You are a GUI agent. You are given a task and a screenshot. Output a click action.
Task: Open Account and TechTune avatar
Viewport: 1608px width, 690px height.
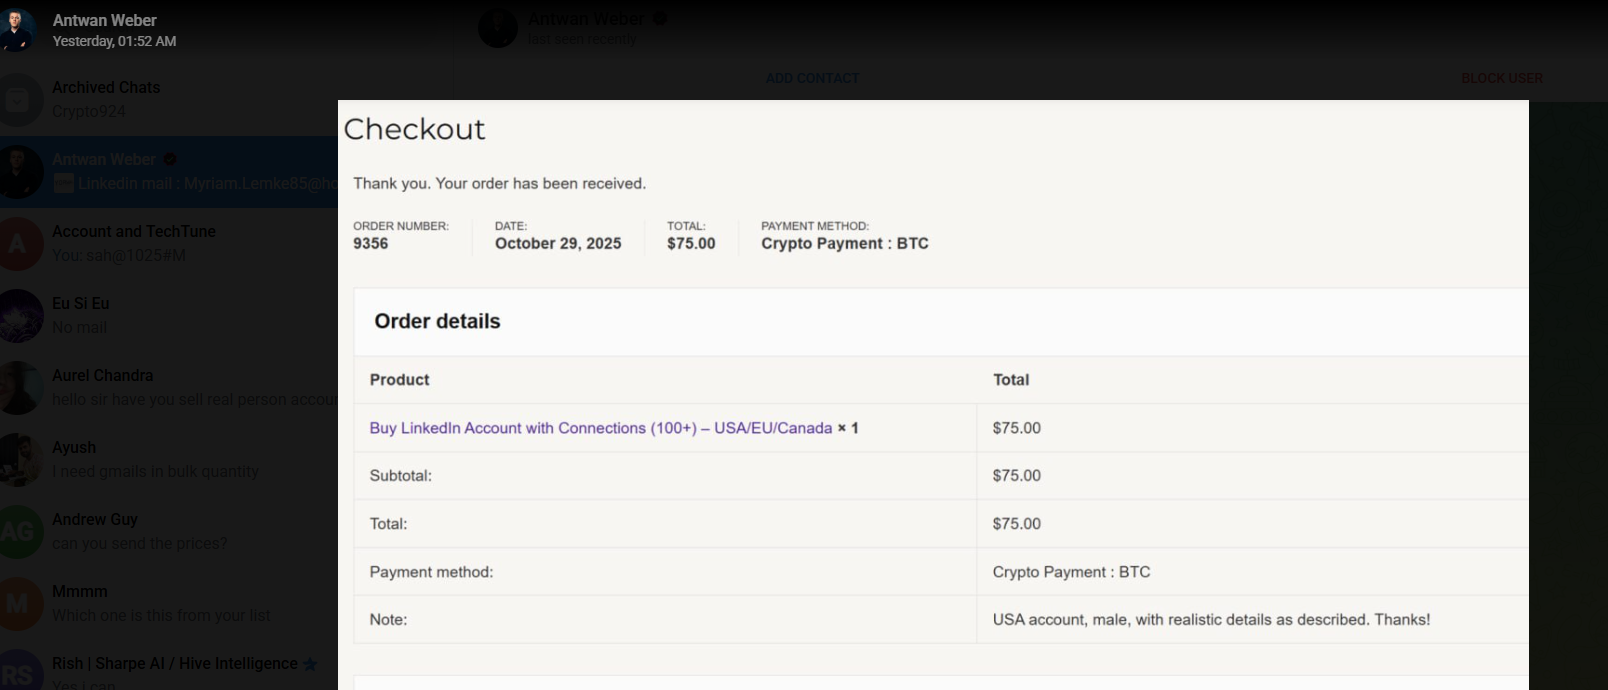[x=18, y=244]
